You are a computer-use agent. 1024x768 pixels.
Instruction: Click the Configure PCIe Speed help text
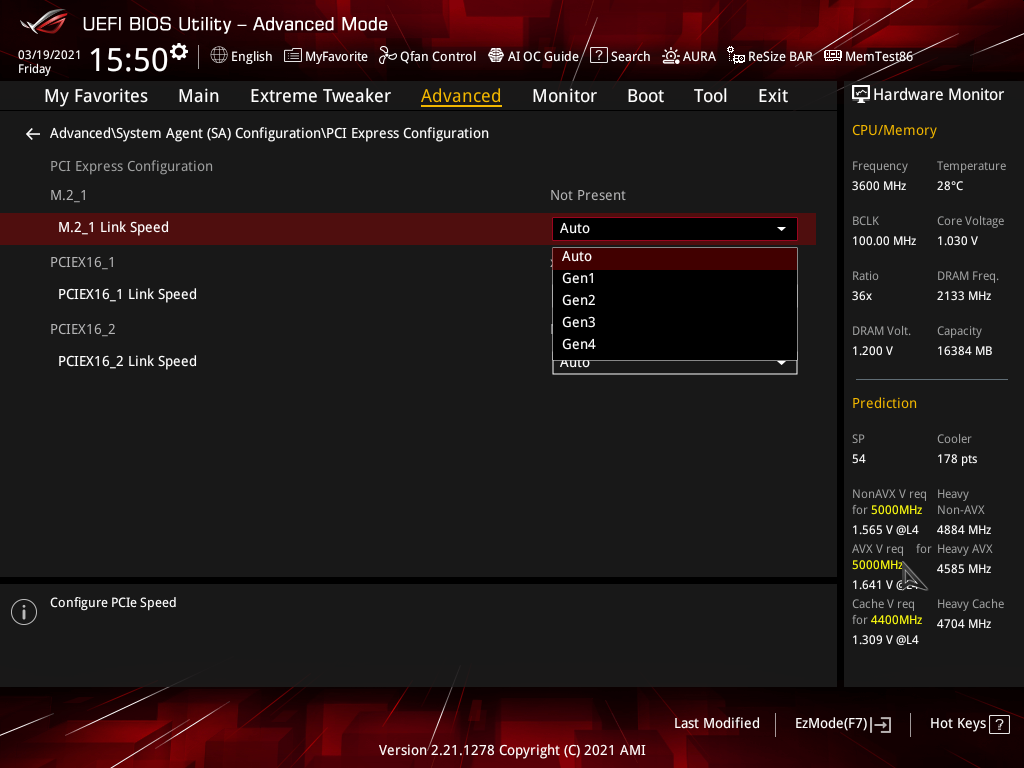point(113,603)
